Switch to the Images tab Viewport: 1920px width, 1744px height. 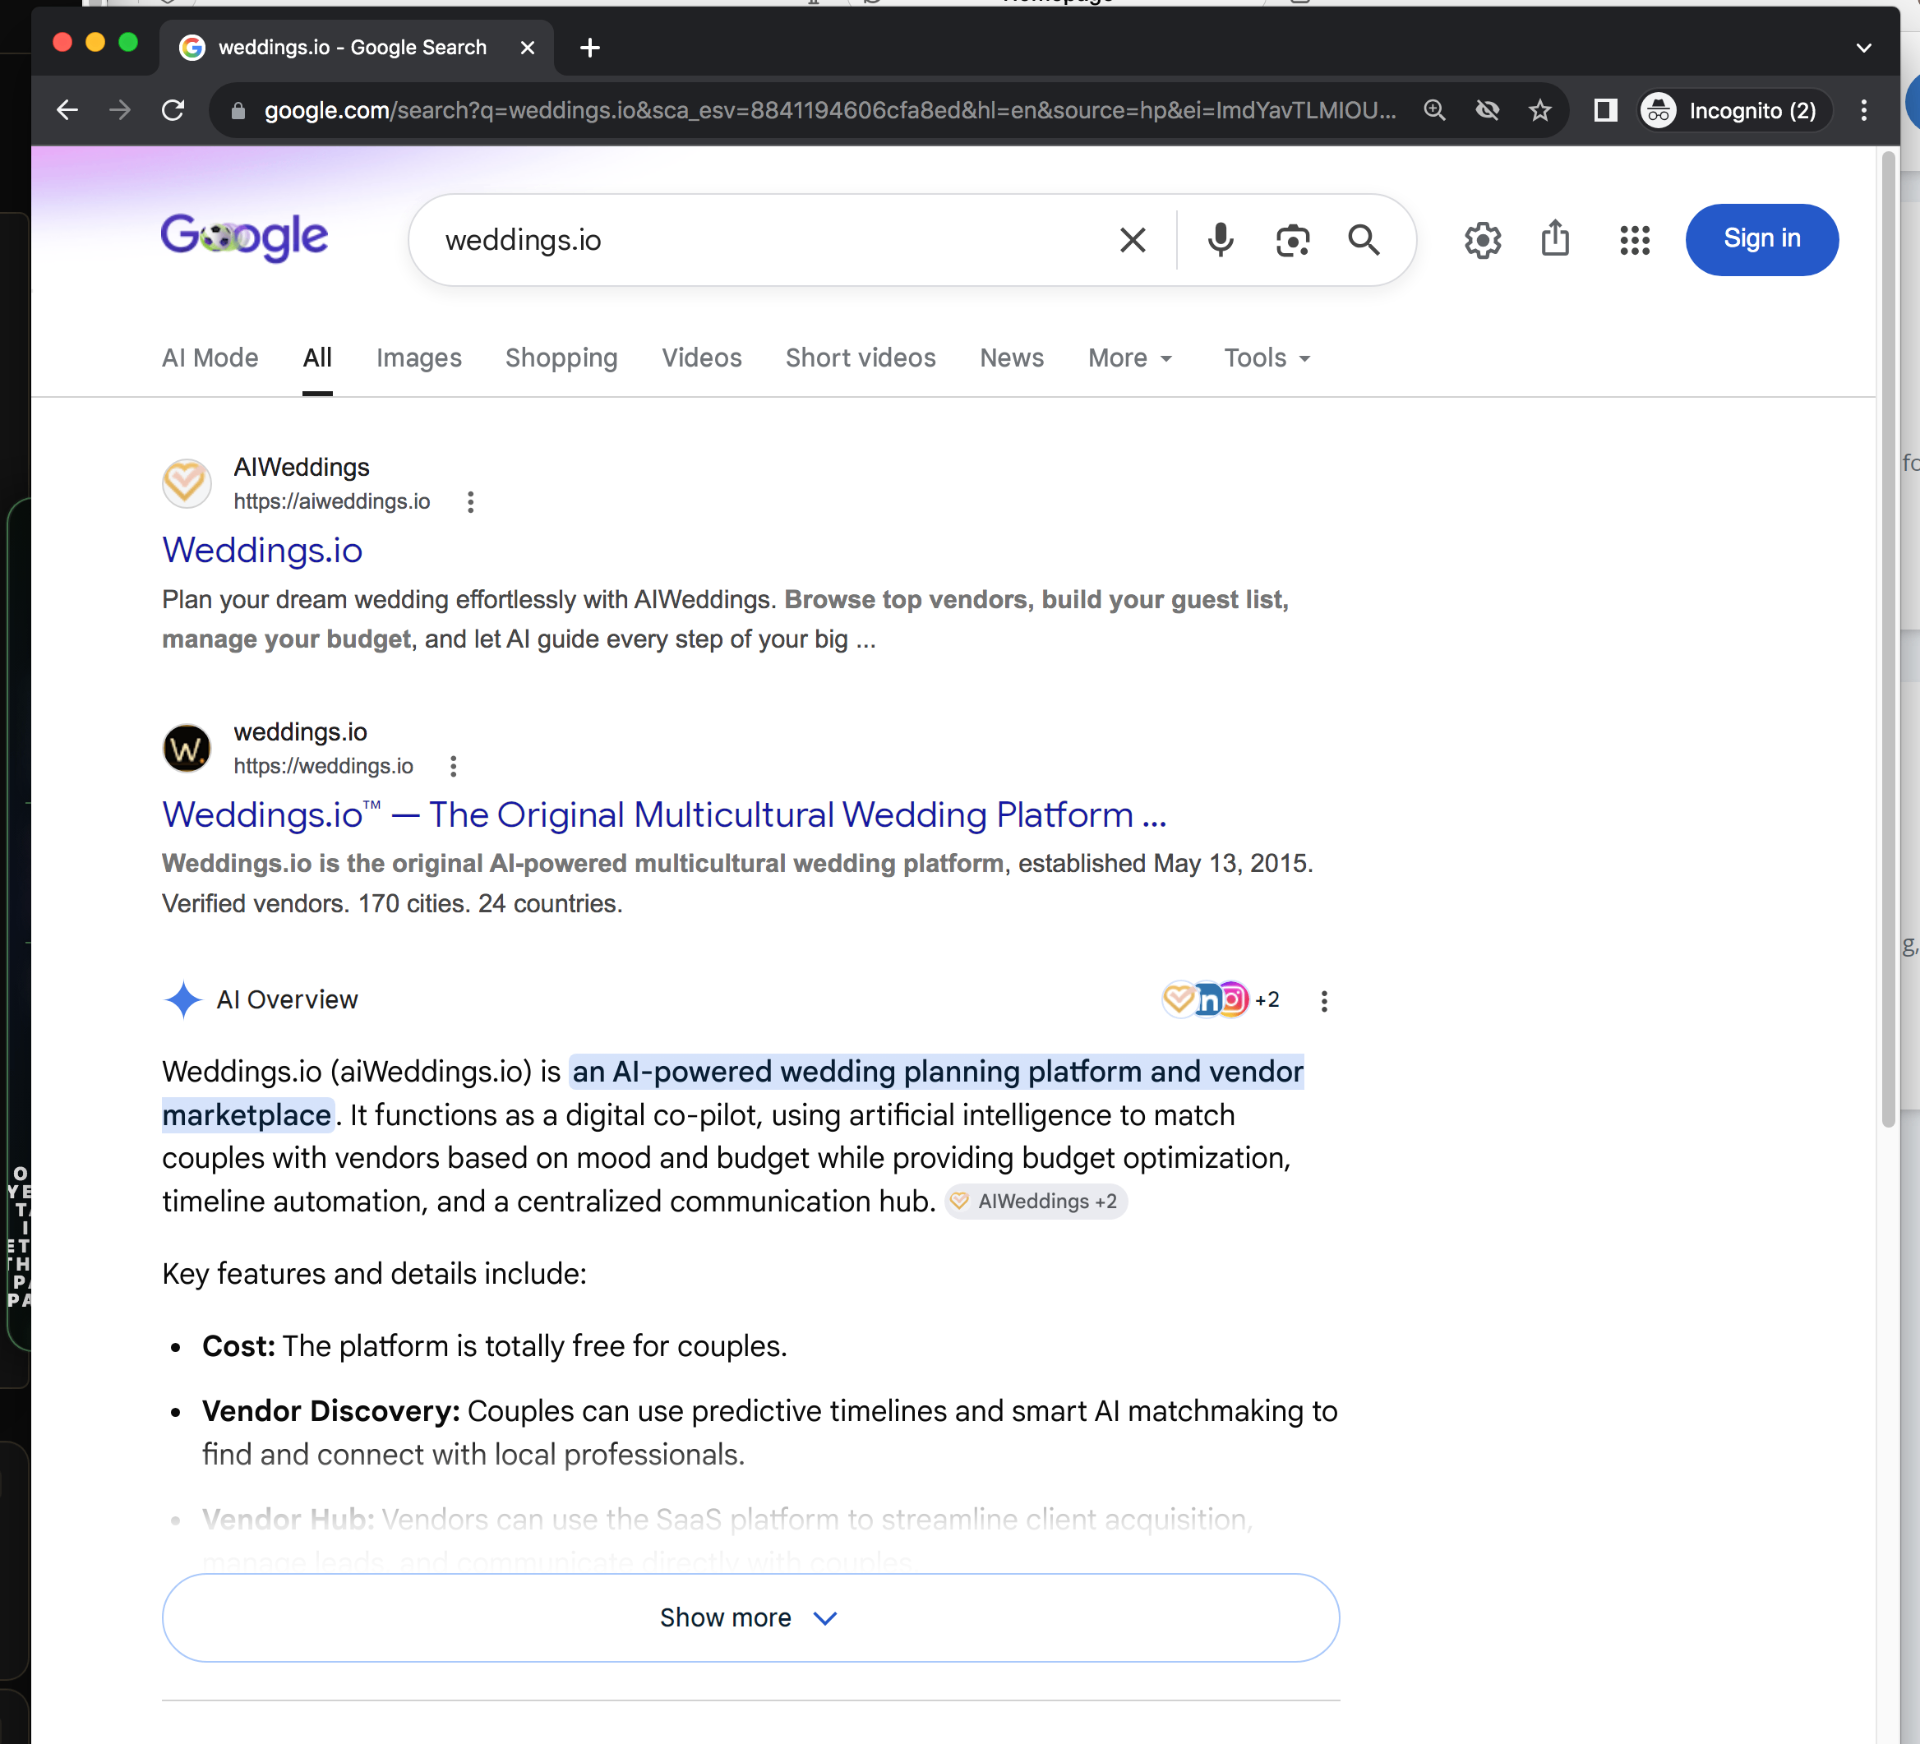[x=419, y=358]
